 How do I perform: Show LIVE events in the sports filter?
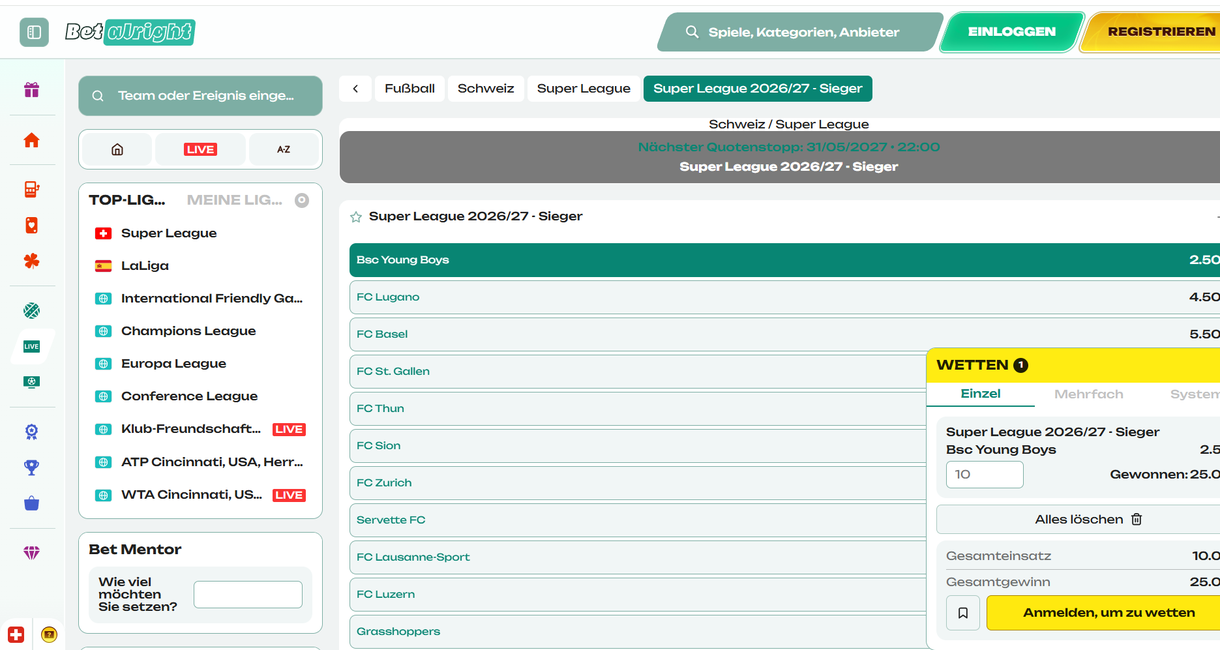(x=200, y=149)
